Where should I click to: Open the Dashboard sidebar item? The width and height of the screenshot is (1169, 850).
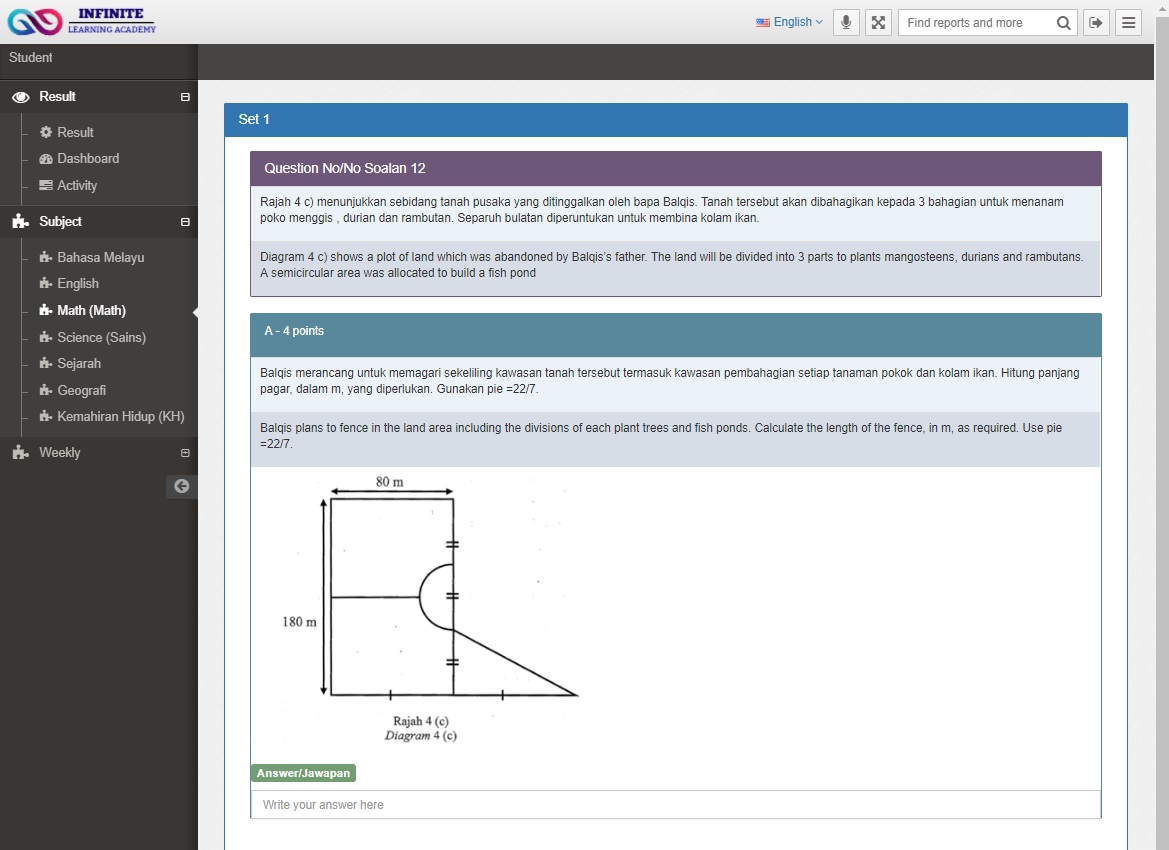[87, 159]
